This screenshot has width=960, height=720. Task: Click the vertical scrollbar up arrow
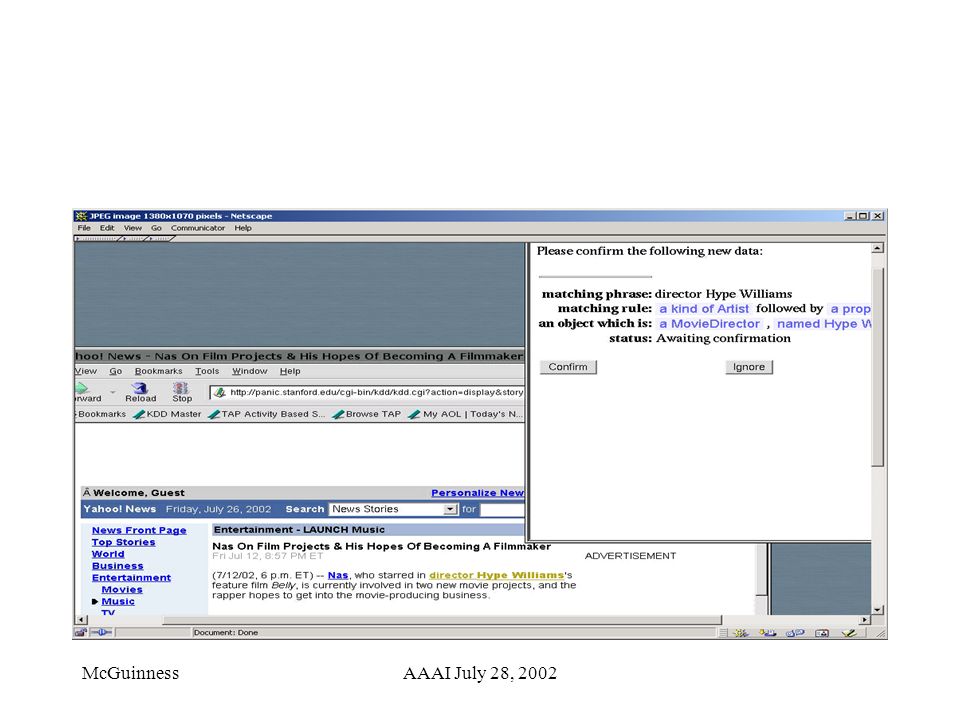coord(878,248)
